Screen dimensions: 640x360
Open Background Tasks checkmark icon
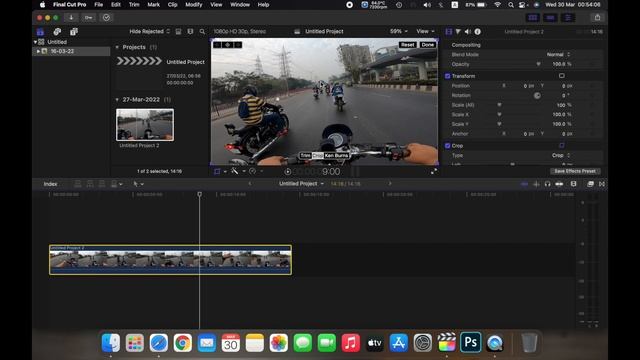point(106,18)
